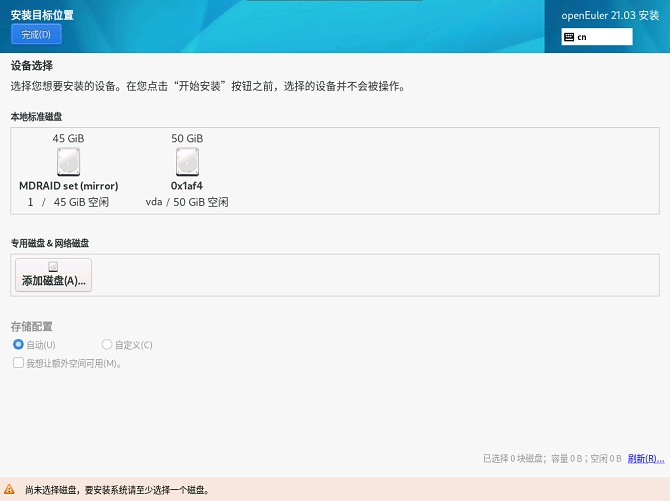Select the MDRAID set (mirror) disk icon
Screen dimensions: 670x501
coord(68,162)
